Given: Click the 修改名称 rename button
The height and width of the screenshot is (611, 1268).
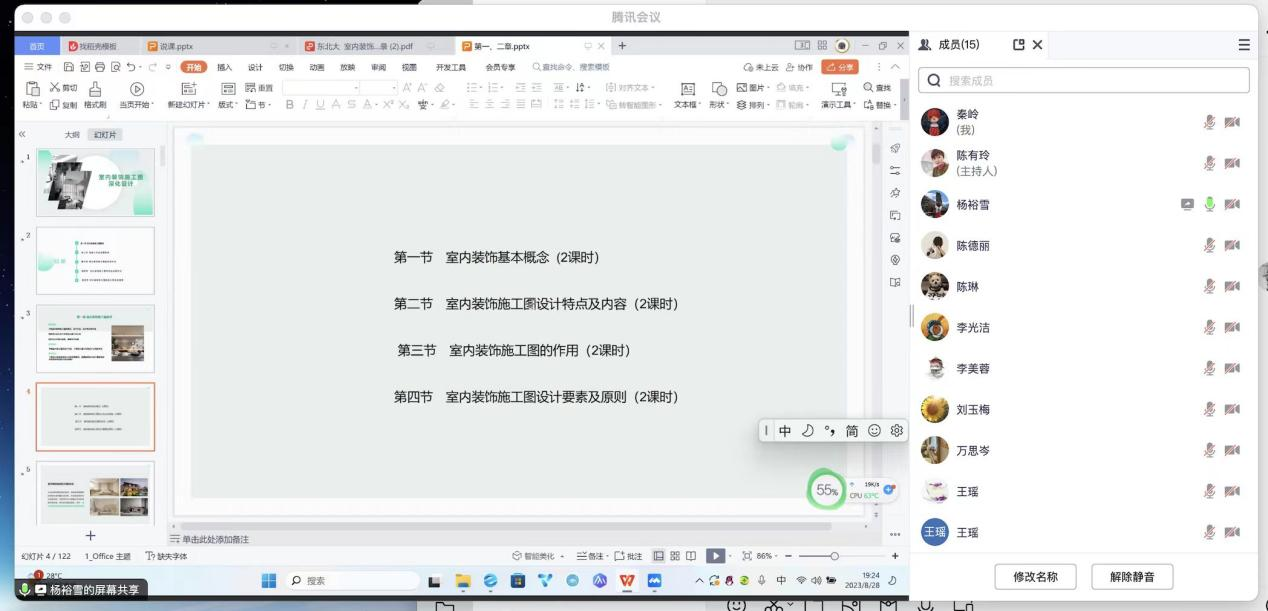Looking at the screenshot, I should [1038, 576].
